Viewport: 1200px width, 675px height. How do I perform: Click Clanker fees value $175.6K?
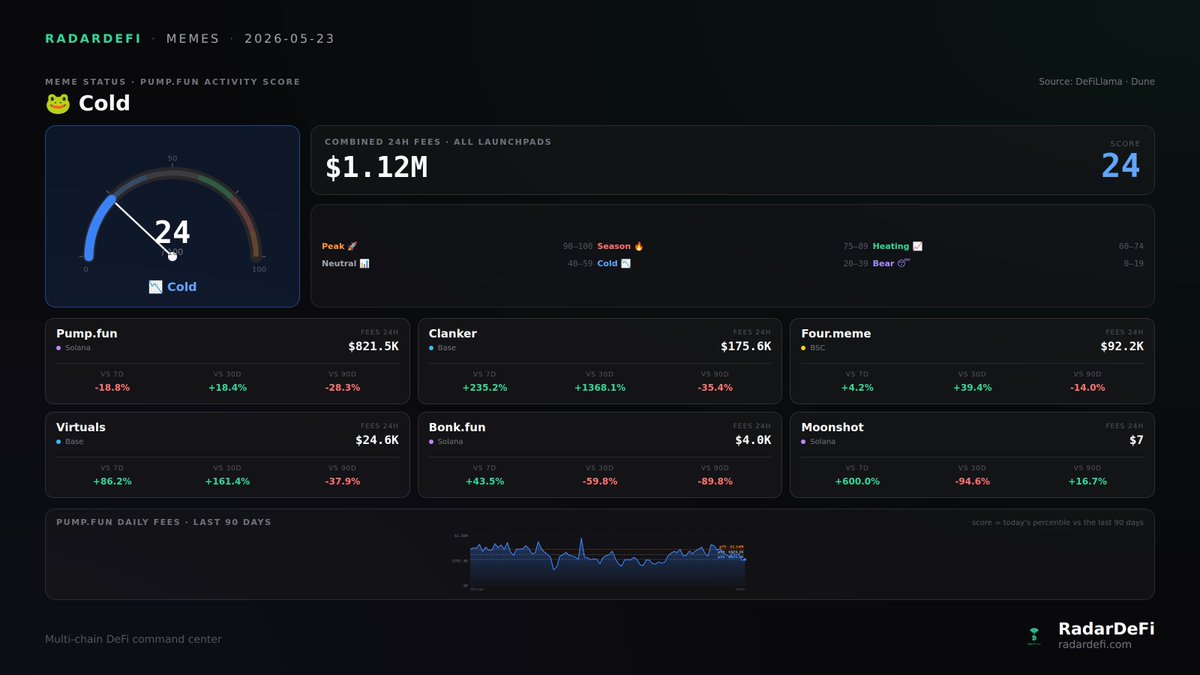coord(746,346)
